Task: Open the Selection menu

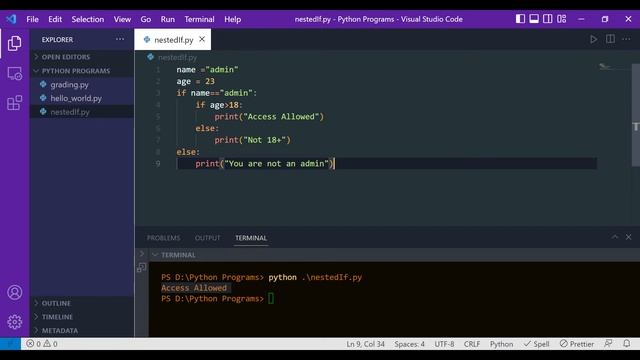Action: coord(88,19)
